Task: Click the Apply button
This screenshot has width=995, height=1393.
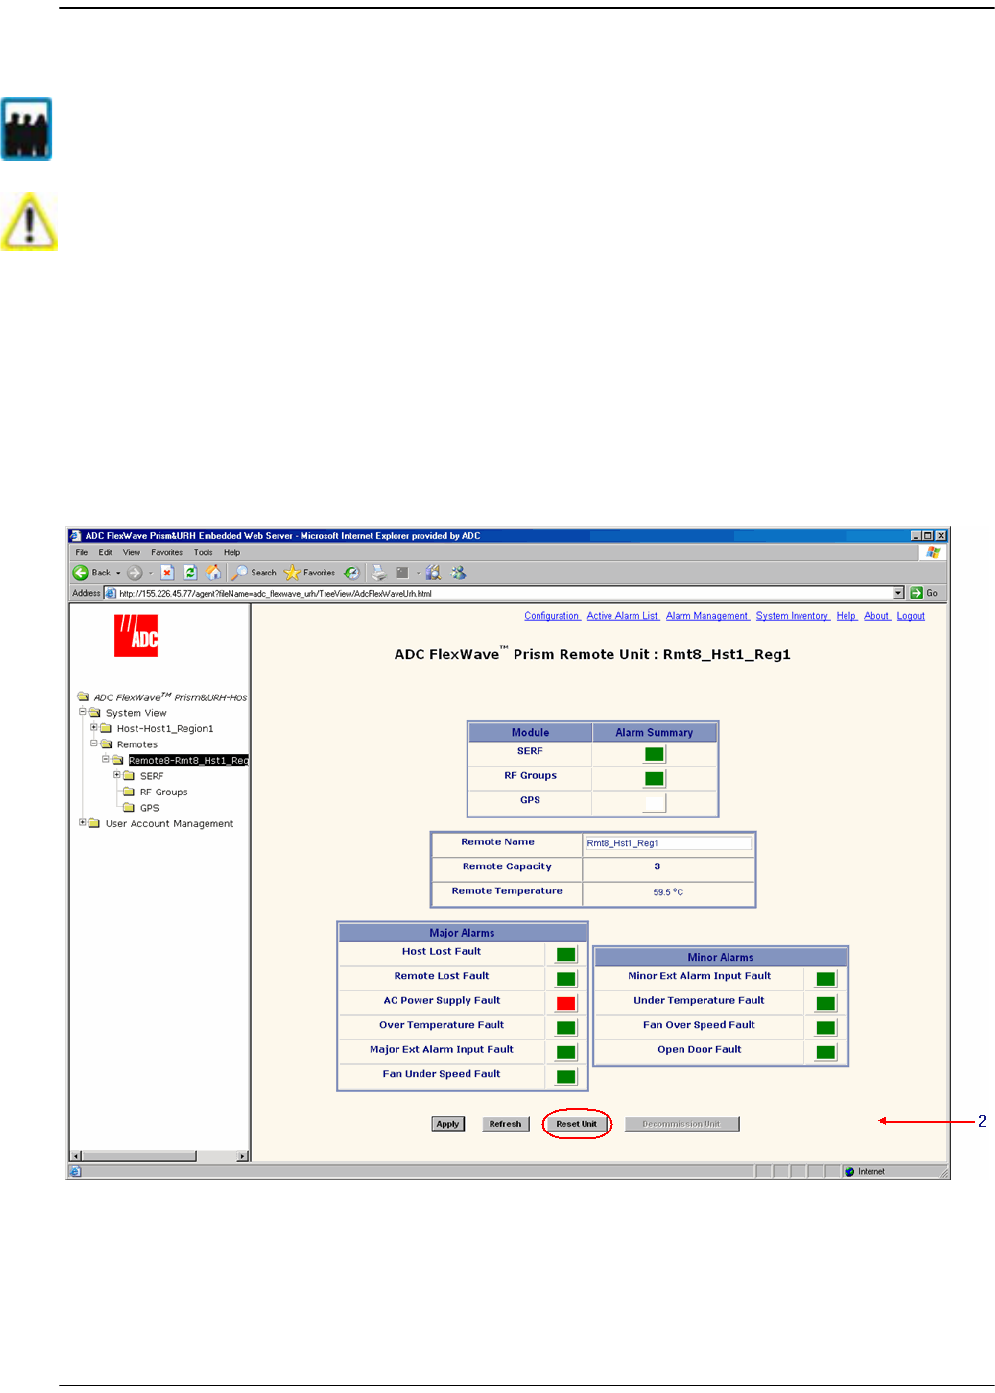Action: pyautogui.click(x=448, y=1124)
